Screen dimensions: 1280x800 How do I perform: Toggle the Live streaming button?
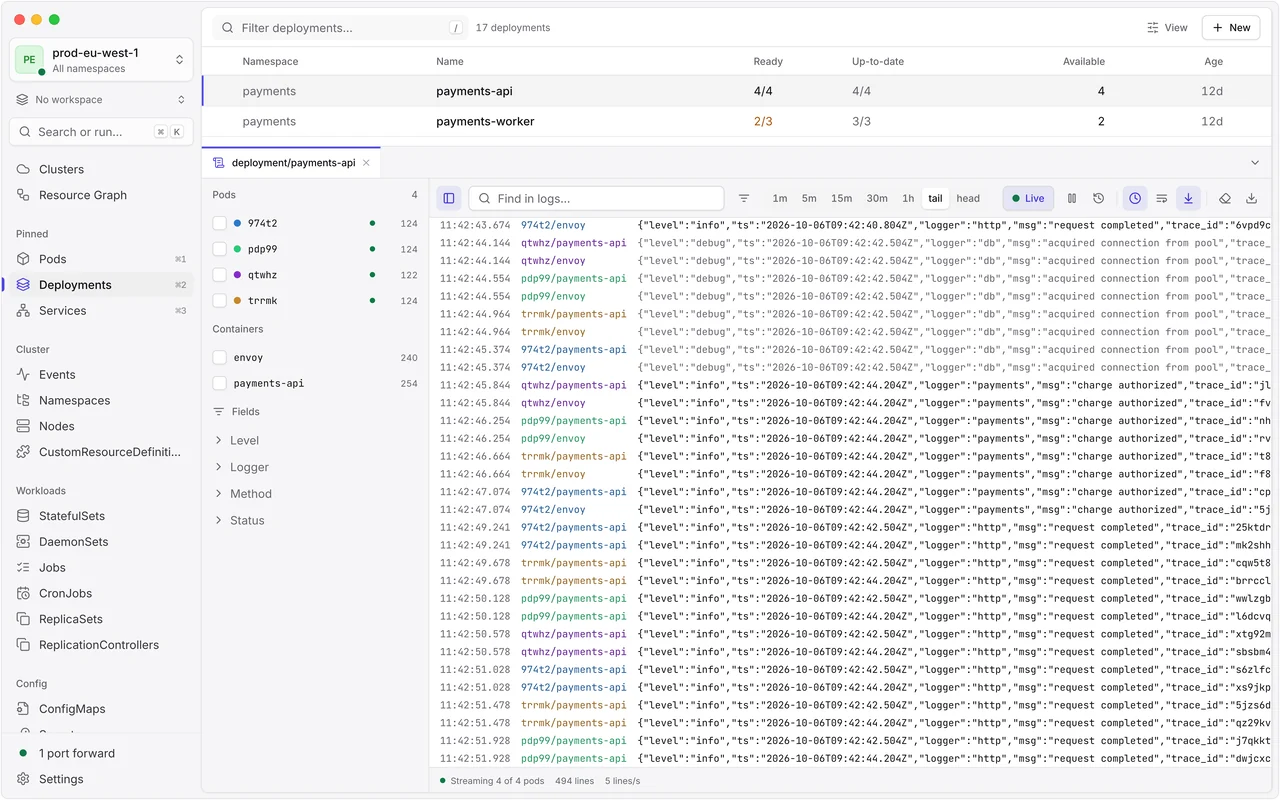1028,198
